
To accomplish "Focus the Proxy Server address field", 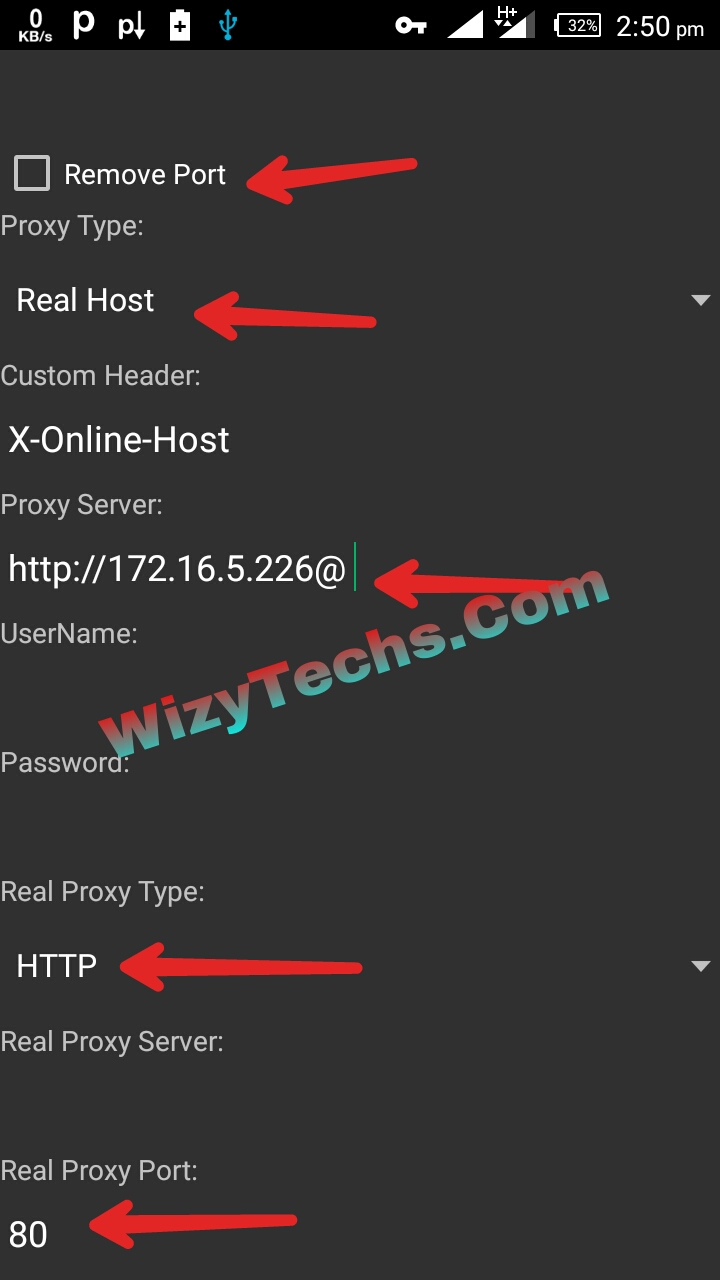I will [360, 569].
